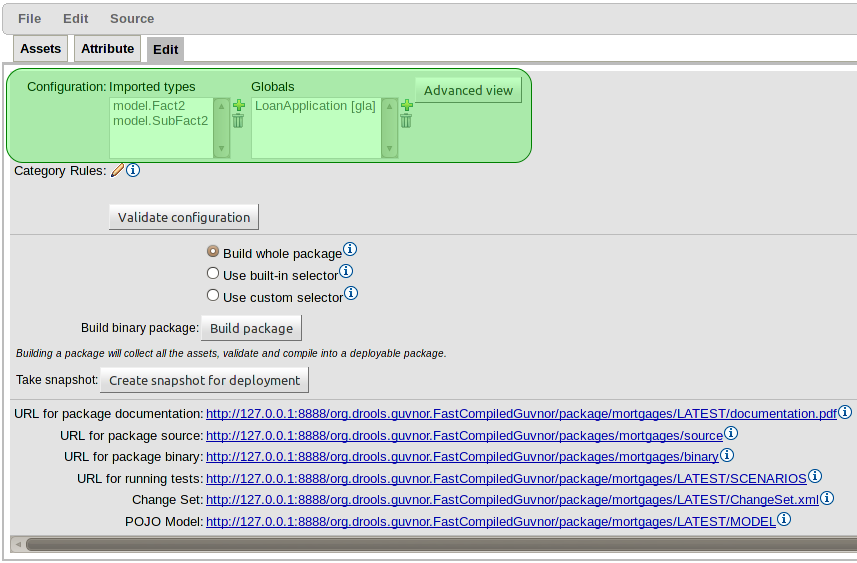Viewport: 857px width, 563px height.
Task: Click the horizontal scrollbar at the bottom
Action: pyautogui.click(x=430, y=544)
